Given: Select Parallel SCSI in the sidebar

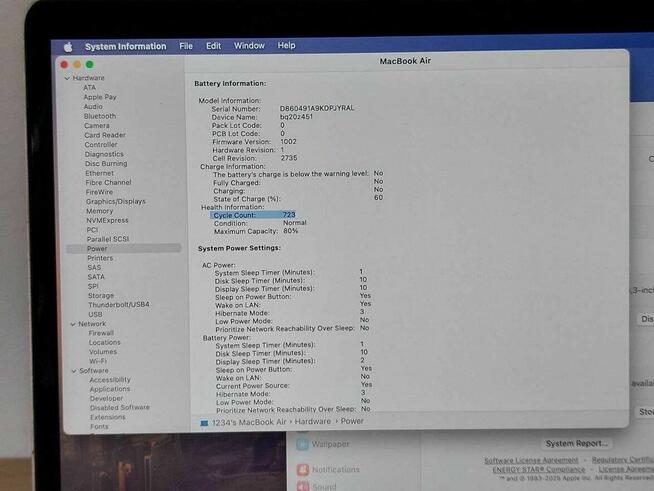Looking at the screenshot, I should (108, 239).
